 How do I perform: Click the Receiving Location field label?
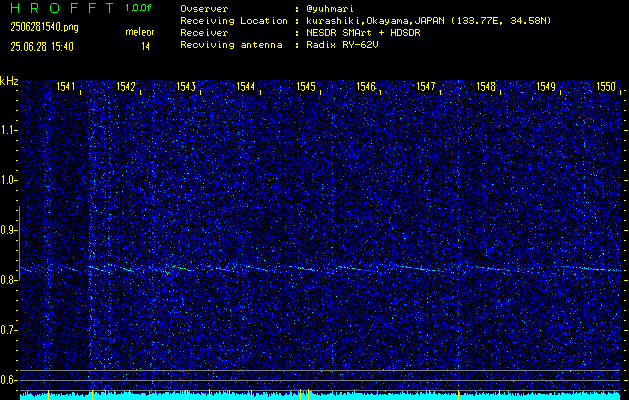tap(234, 21)
